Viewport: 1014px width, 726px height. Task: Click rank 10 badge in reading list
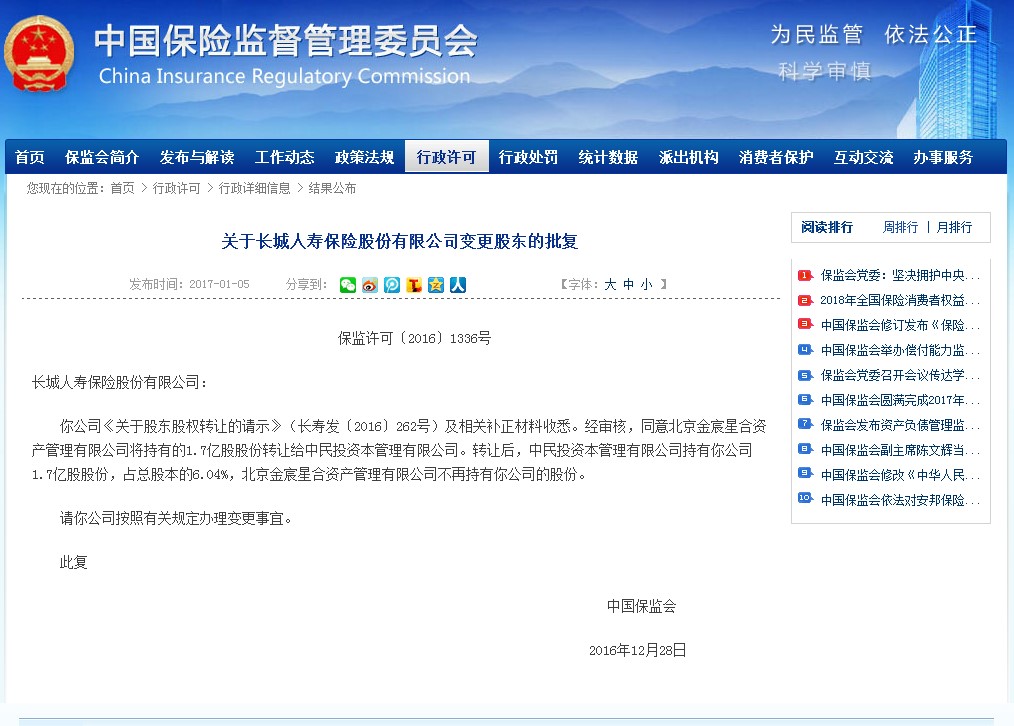point(805,498)
